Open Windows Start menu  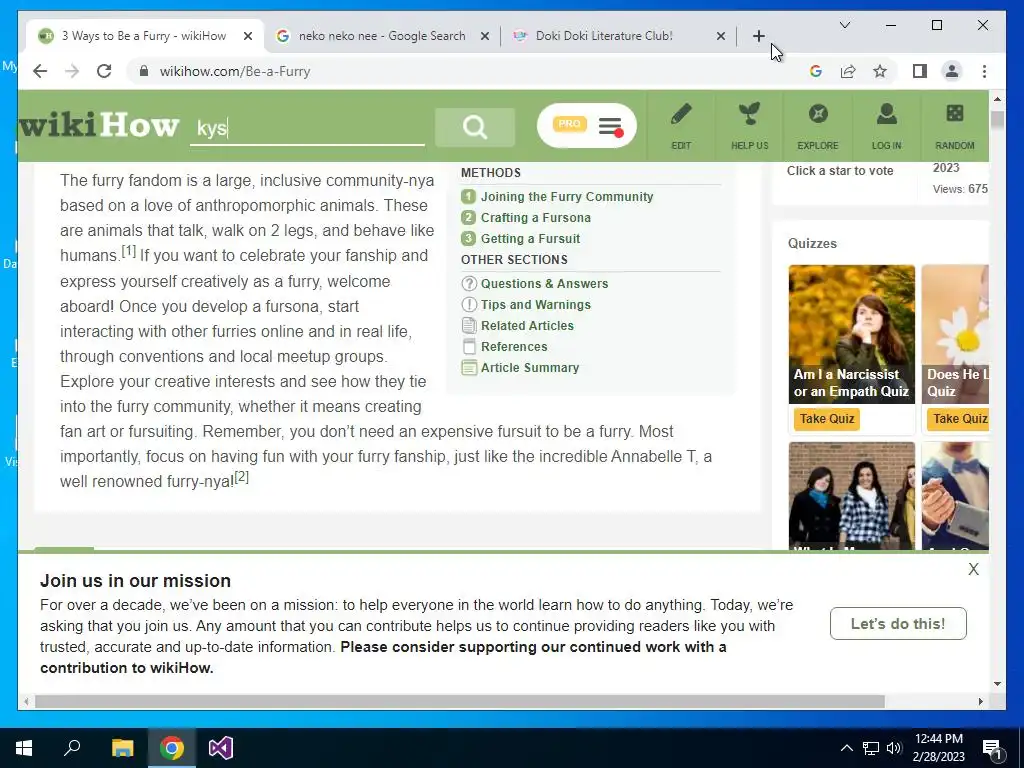24,748
